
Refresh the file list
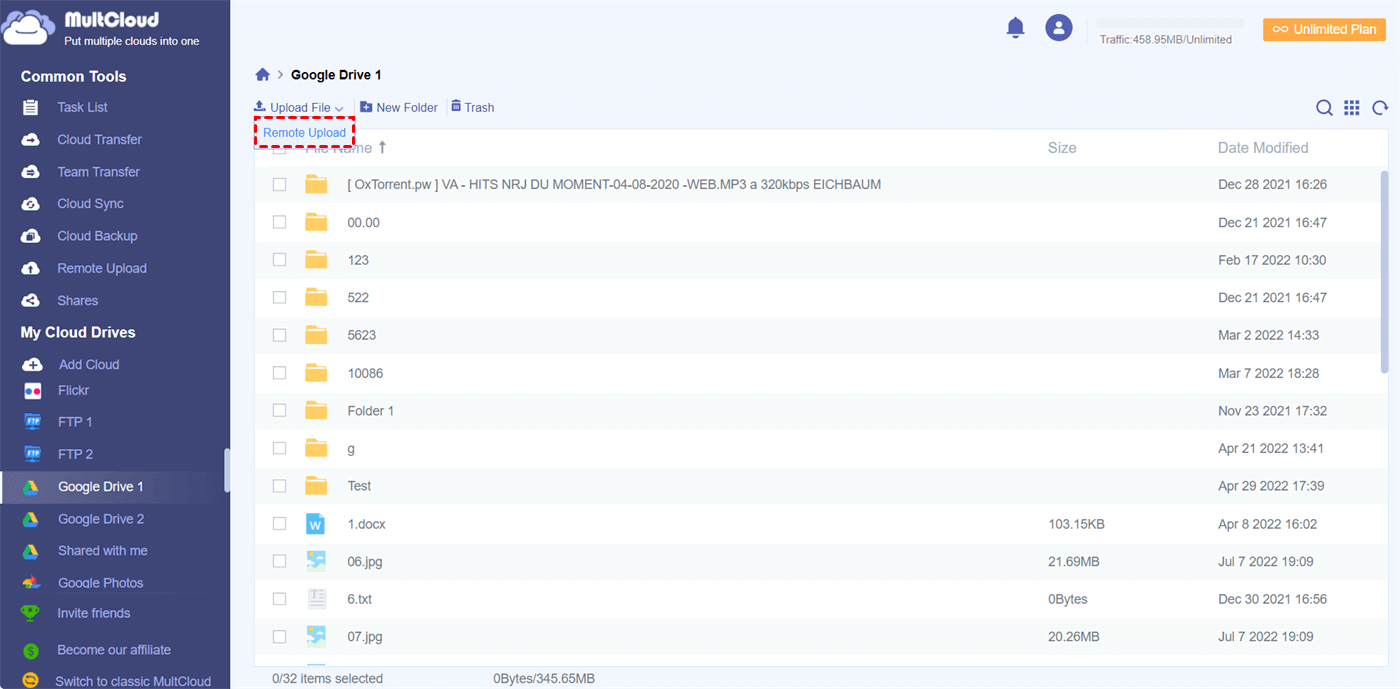[1380, 108]
